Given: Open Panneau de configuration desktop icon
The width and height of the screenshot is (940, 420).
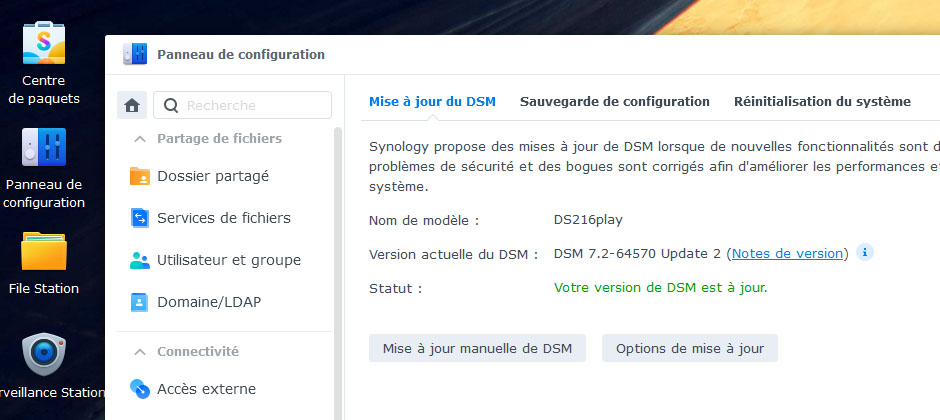Looking at the screenshot, I should tap(44, 147).
